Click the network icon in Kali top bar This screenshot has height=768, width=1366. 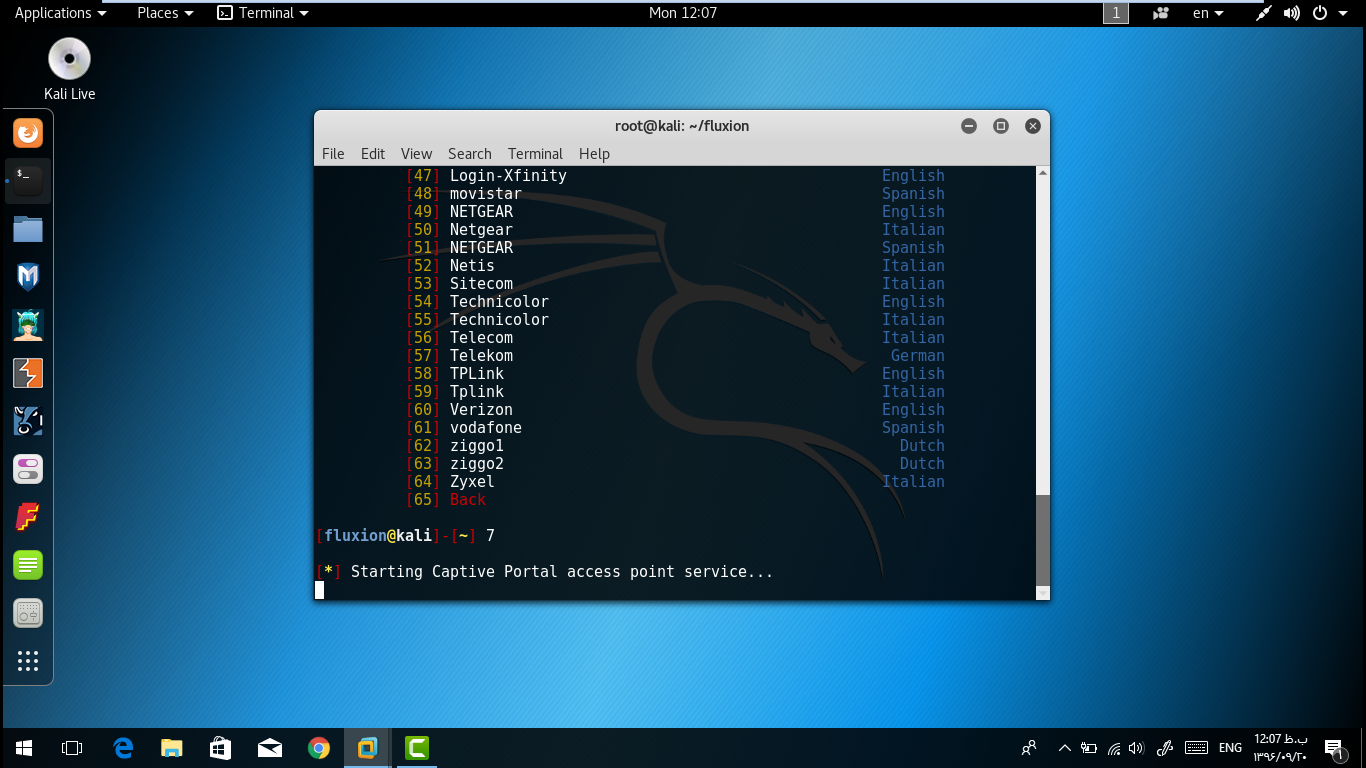click(1264, 13)
